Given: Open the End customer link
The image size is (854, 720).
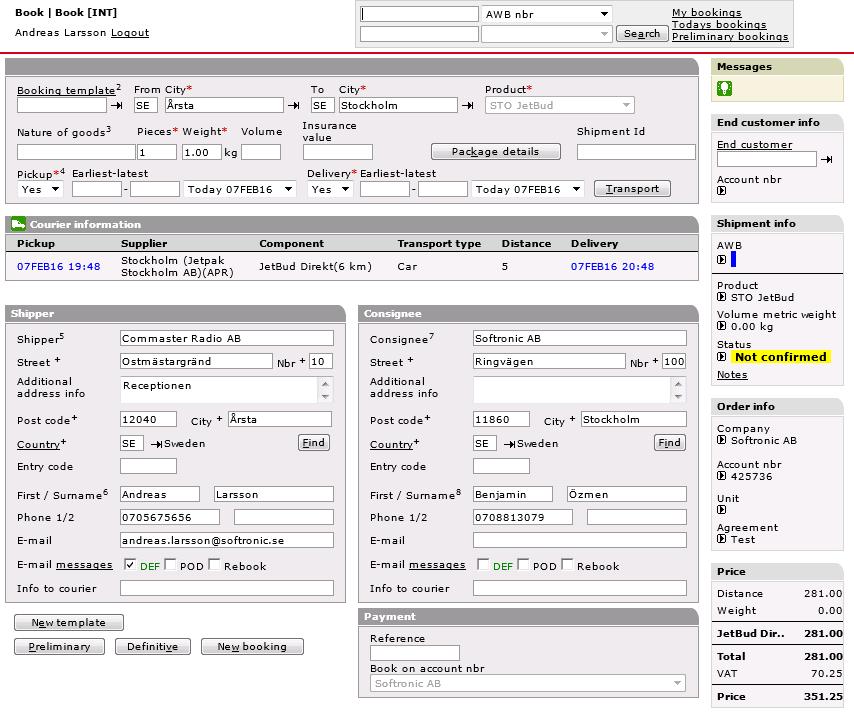Looking at the screenshot, I should coord(754,144).
